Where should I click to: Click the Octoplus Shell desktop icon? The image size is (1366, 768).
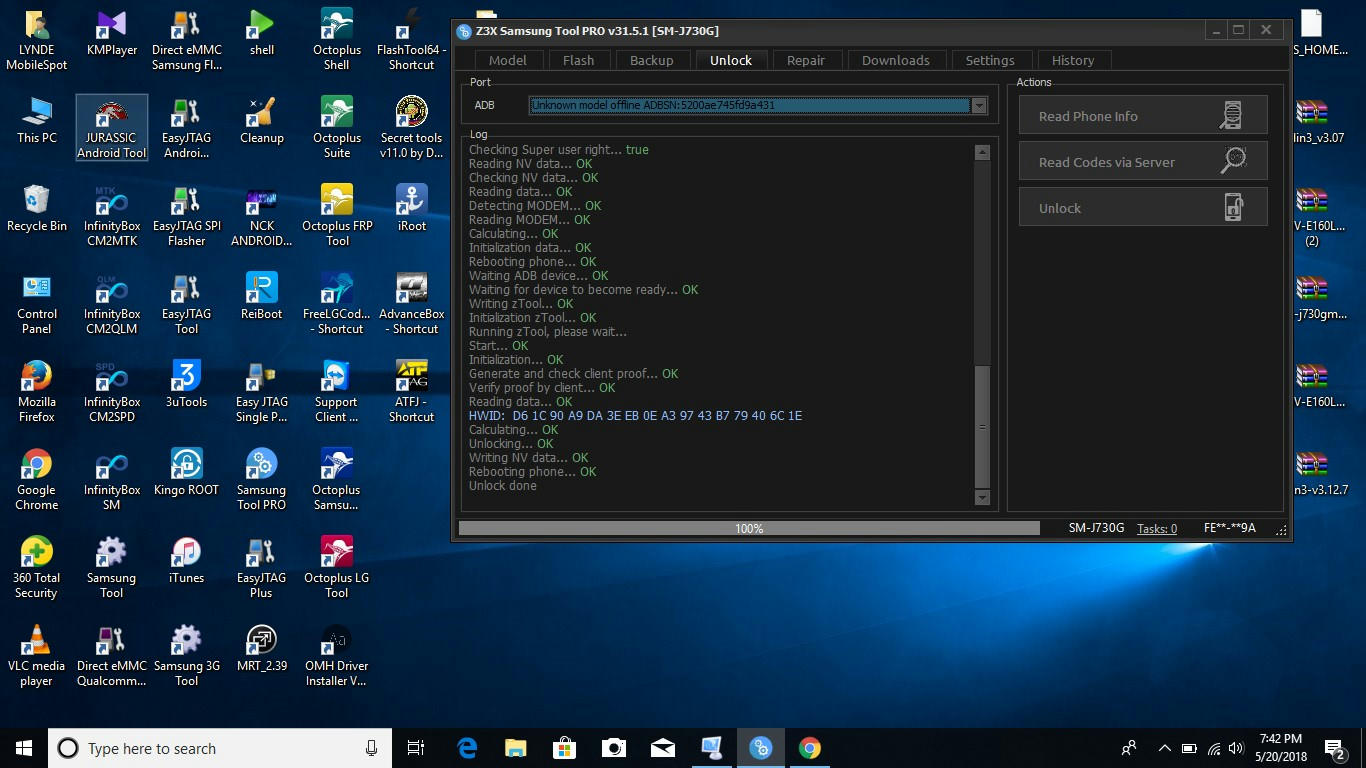[337, 40]
